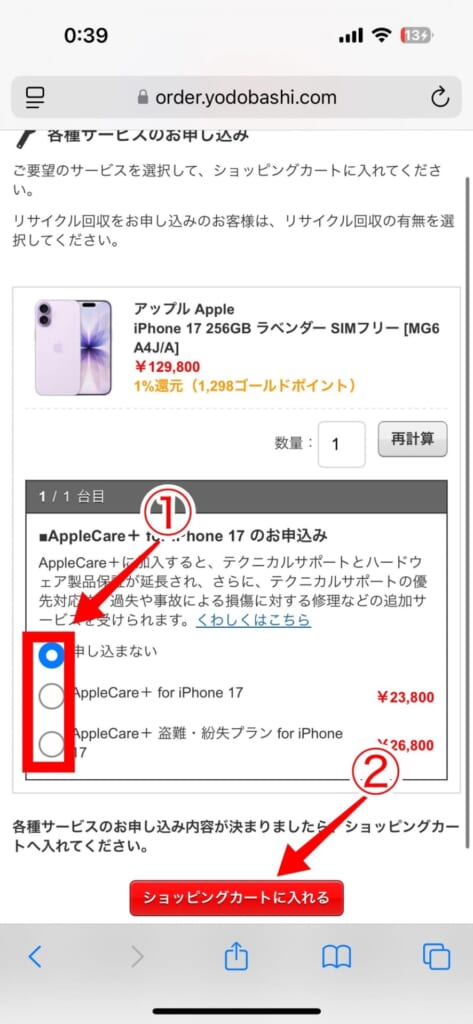
Task: Open the Safari share sheet icon
Action: 236,956
